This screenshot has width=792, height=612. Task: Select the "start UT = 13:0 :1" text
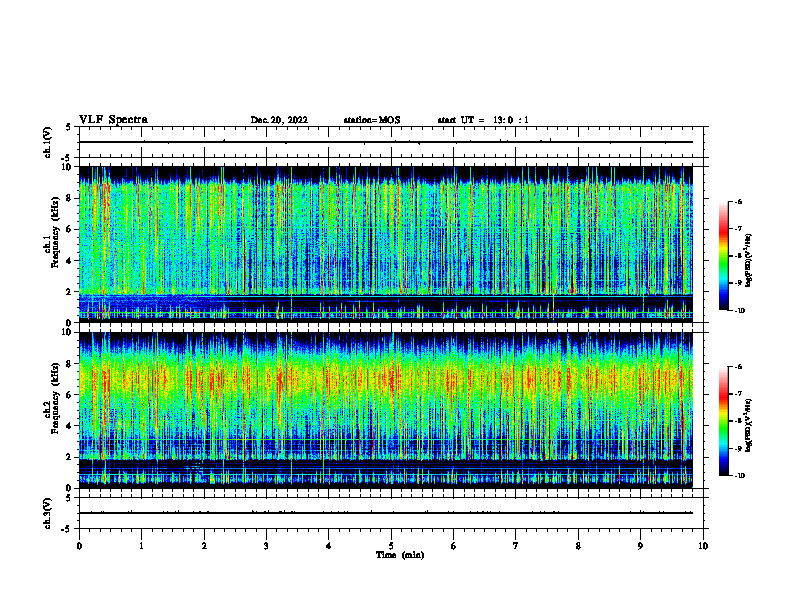(483, 120)
